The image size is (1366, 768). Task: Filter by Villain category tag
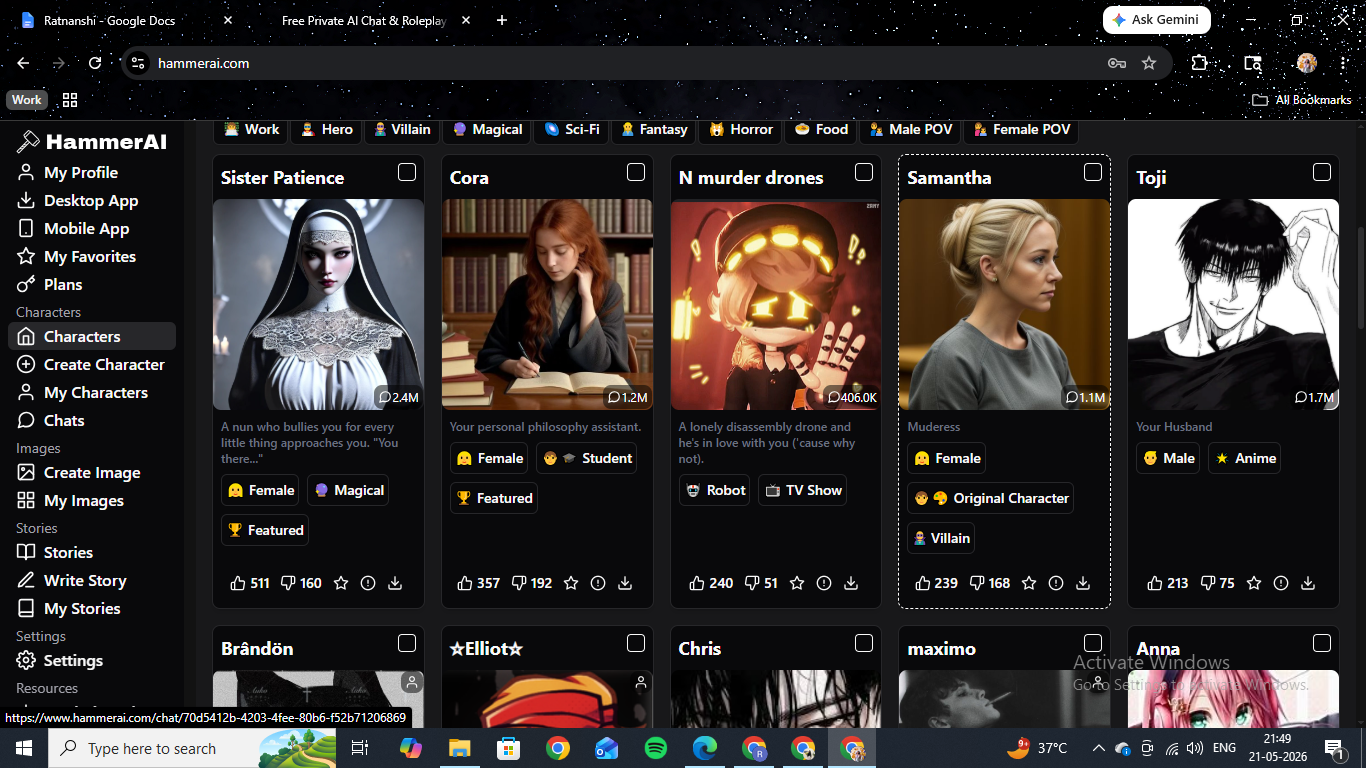pos(401,129)
